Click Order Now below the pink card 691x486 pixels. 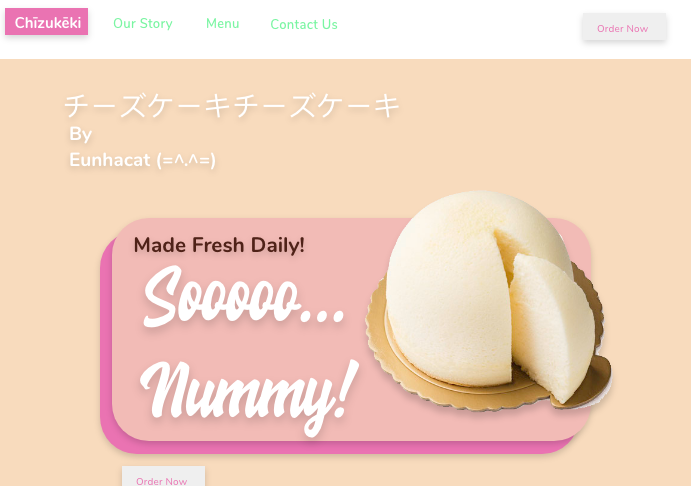[x=163, y=477]
